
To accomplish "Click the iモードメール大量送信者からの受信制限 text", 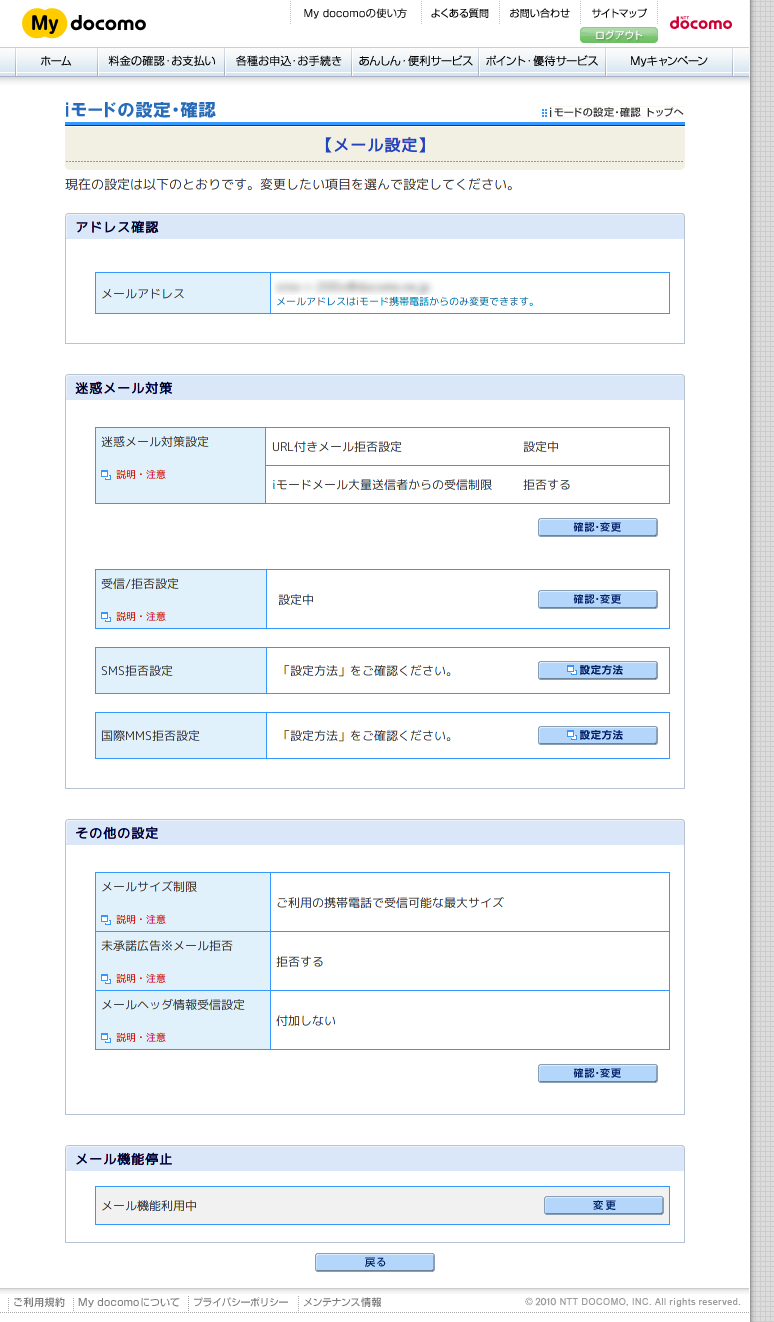I will [382, 485].
